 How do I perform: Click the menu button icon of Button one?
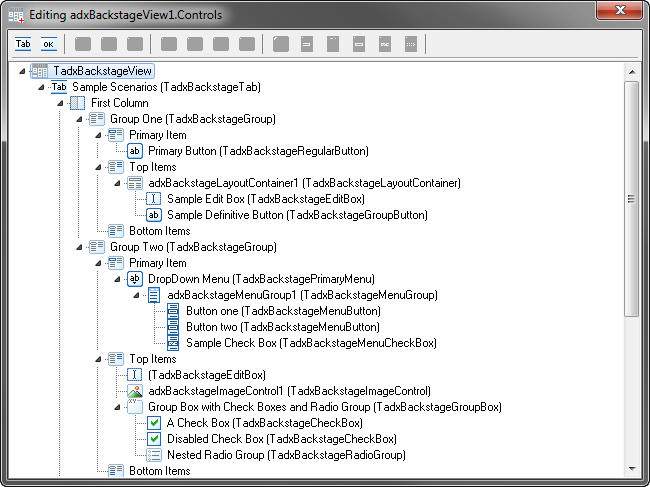173,311
